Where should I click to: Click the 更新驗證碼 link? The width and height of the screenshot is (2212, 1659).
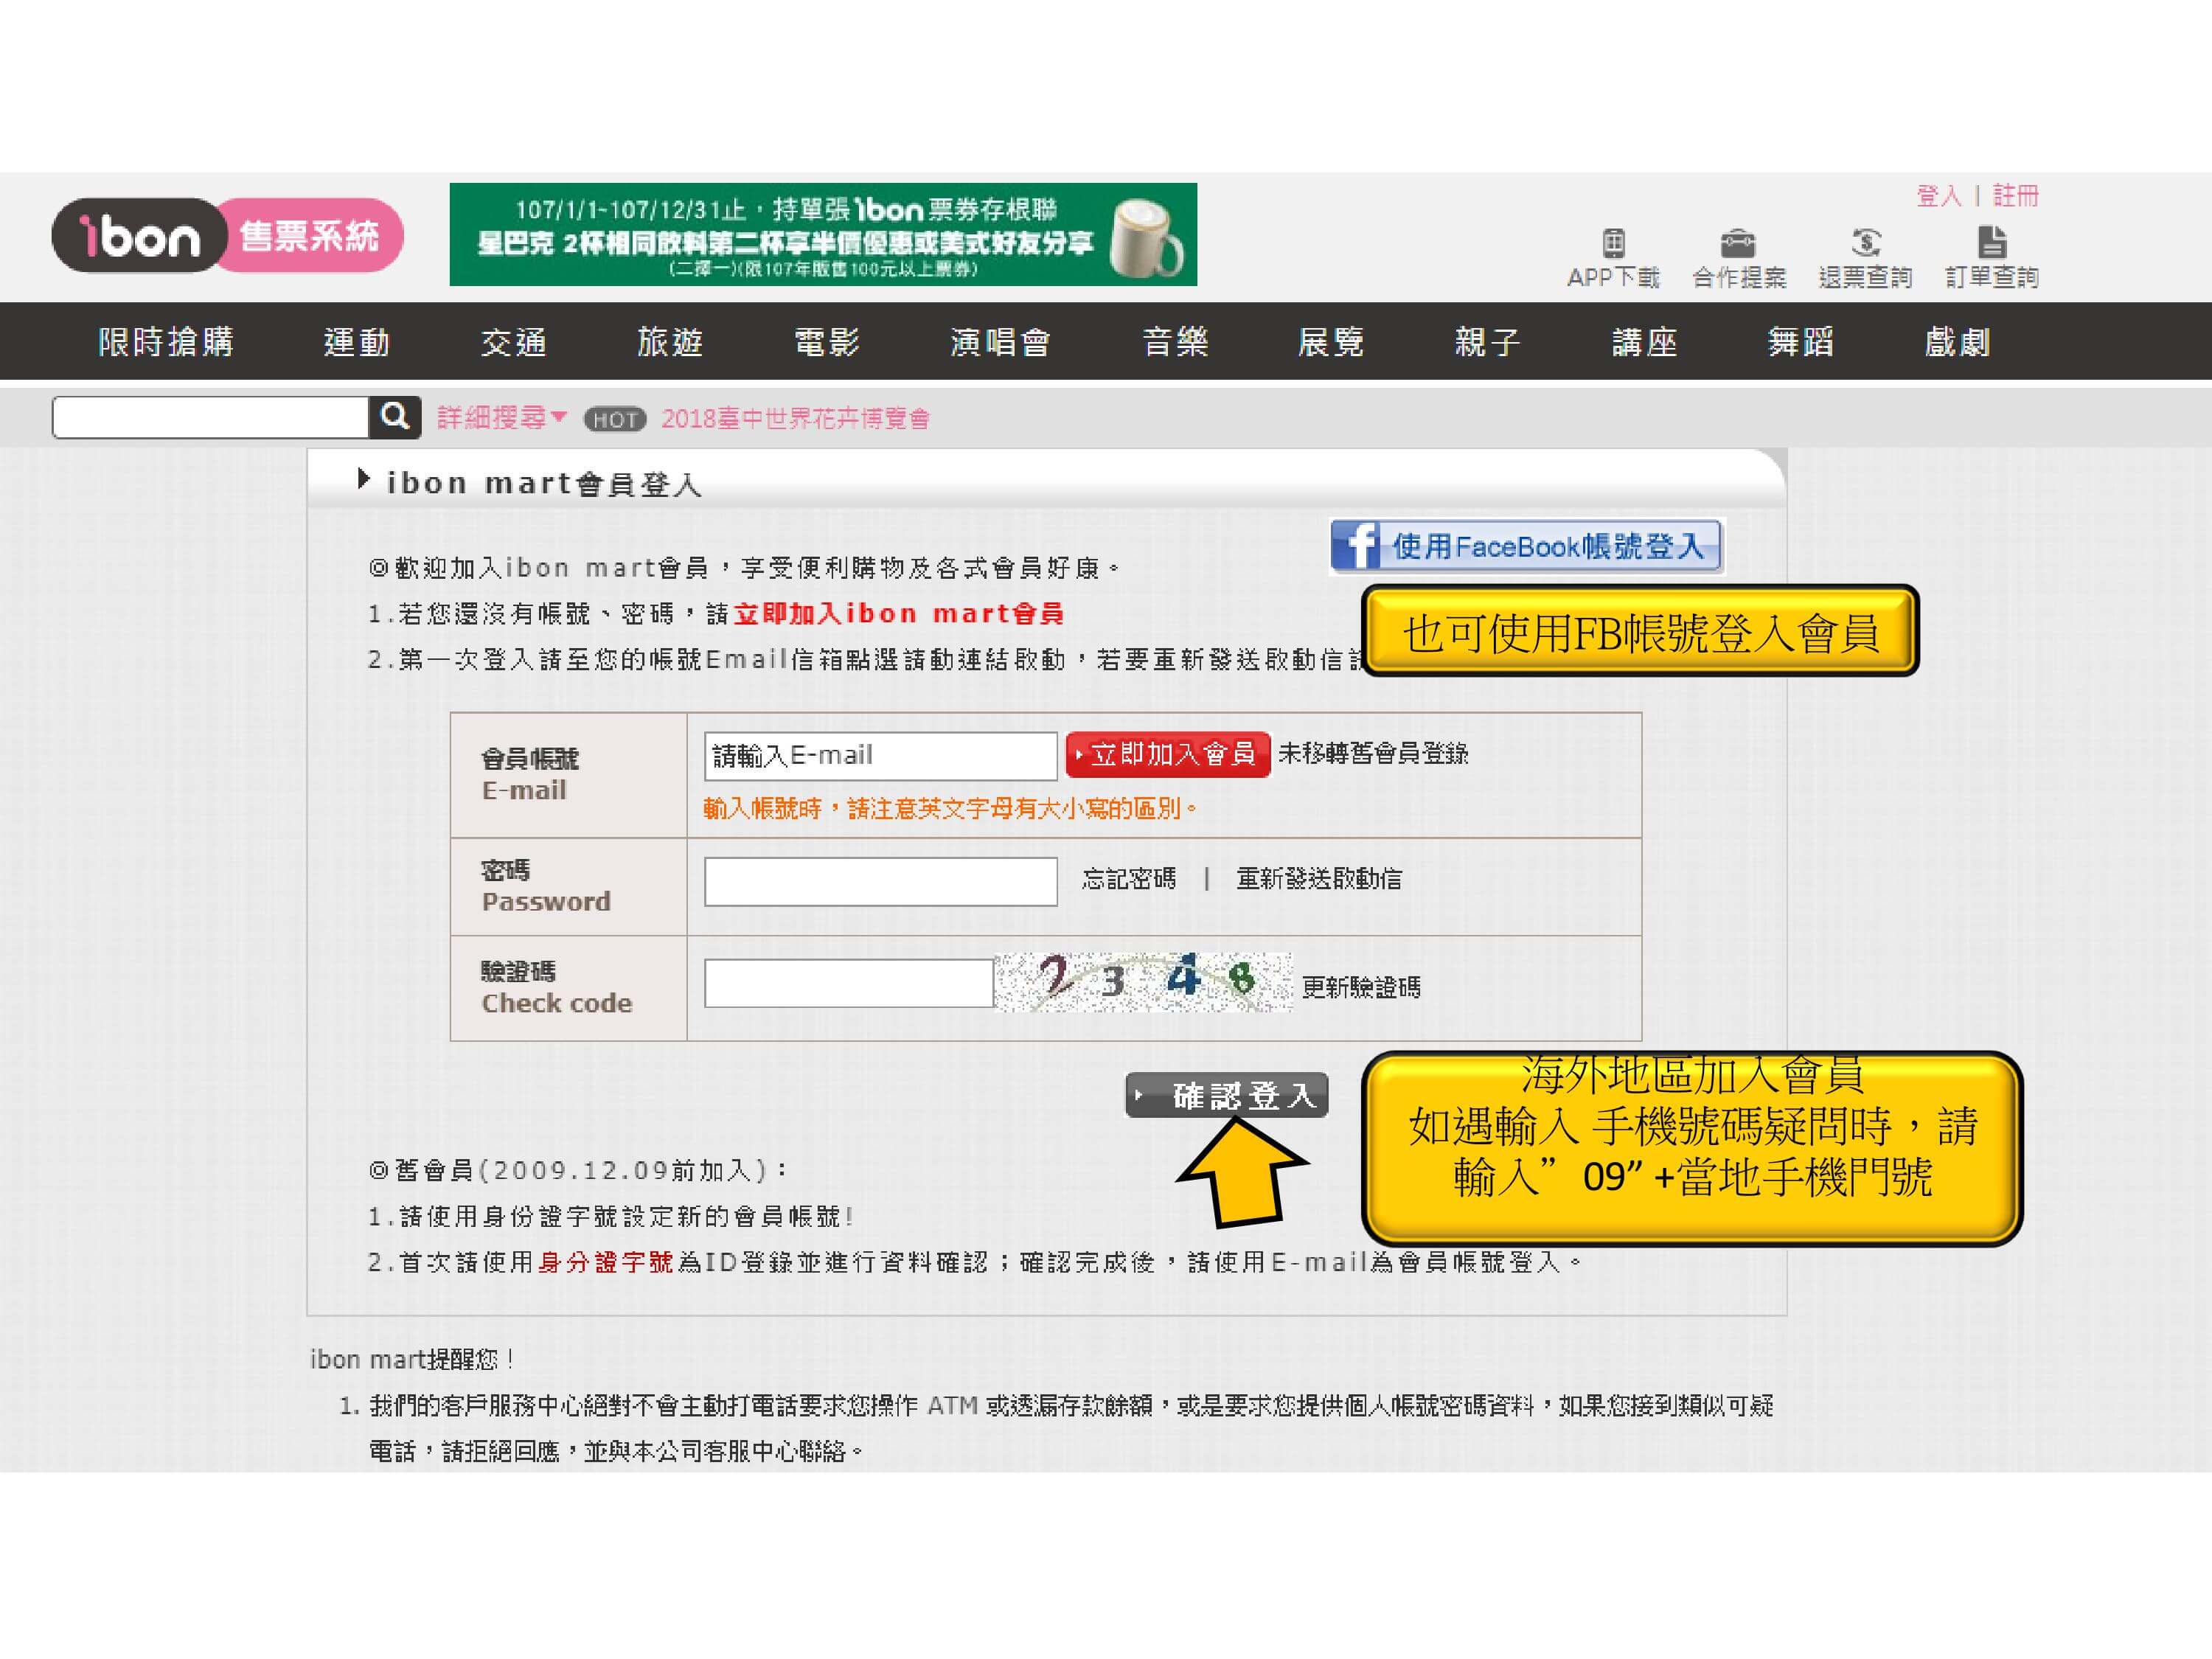[1361, 987]
